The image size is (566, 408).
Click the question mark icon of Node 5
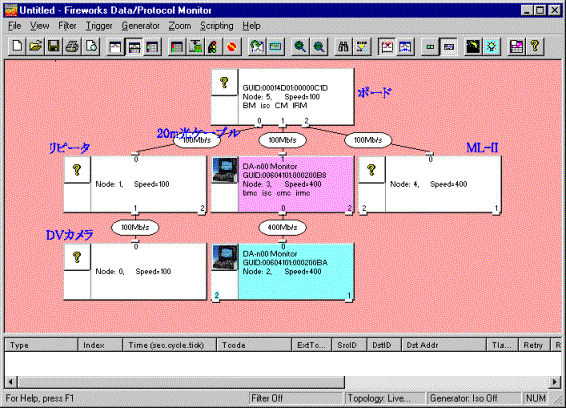[x=224, y=82]
